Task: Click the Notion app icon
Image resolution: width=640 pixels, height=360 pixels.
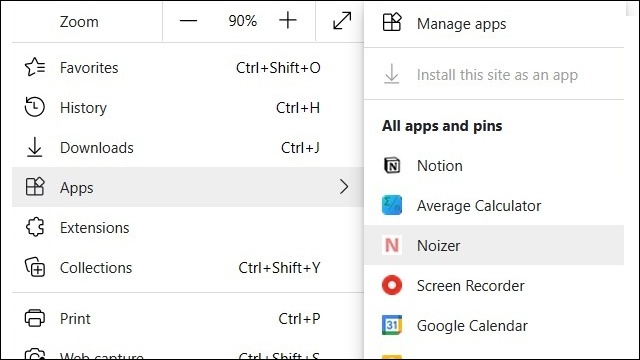Action: pyautogui.click(x=392, y=166)
